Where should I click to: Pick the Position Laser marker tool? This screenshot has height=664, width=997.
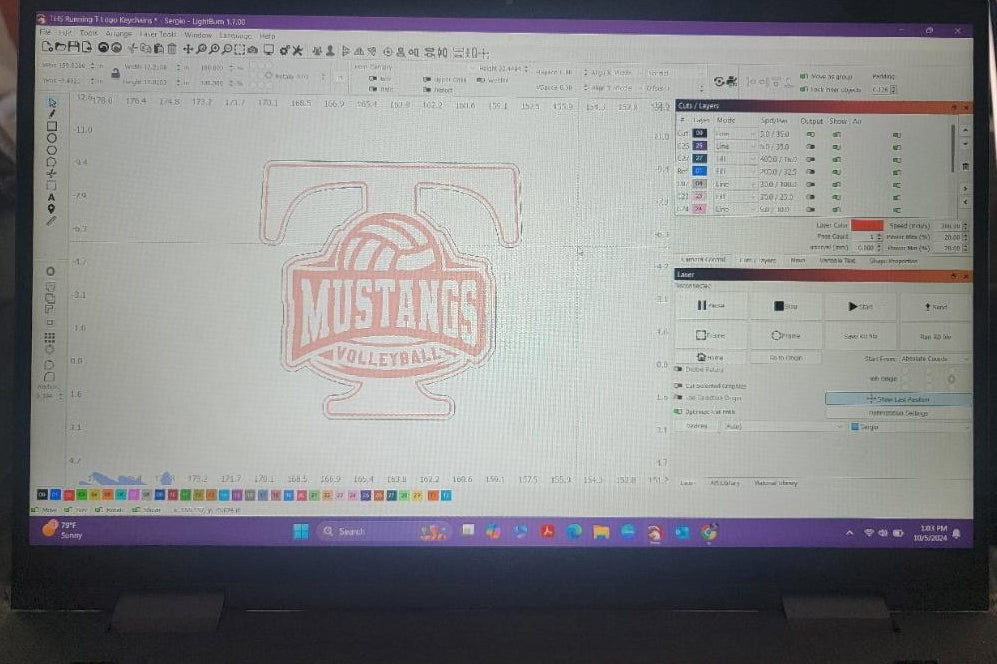coord(52,209)
